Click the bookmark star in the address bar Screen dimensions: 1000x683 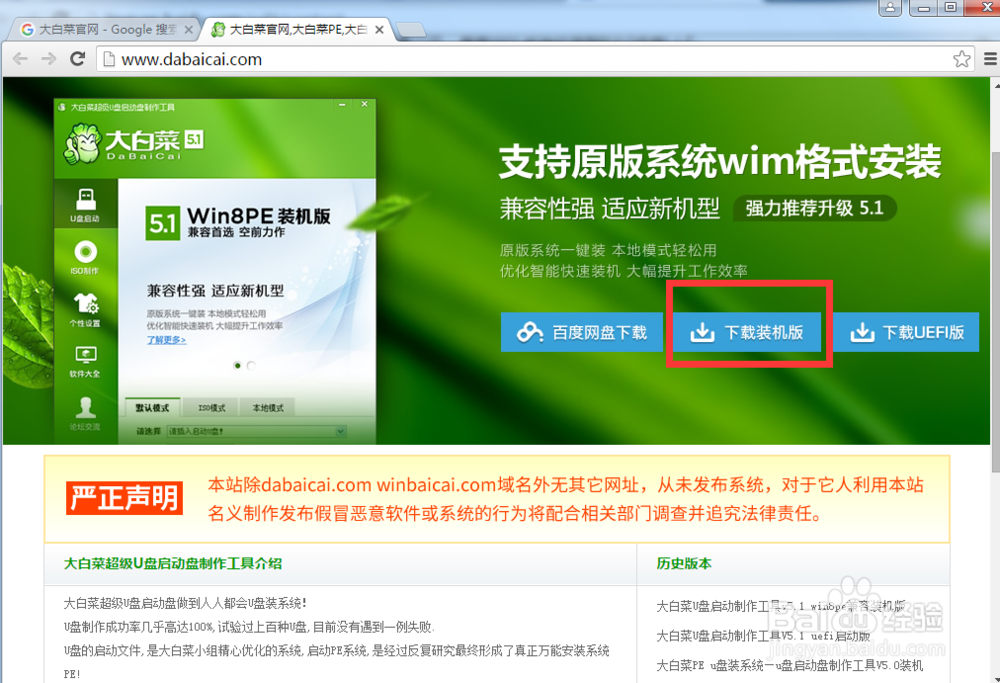[x=962, y=59]
